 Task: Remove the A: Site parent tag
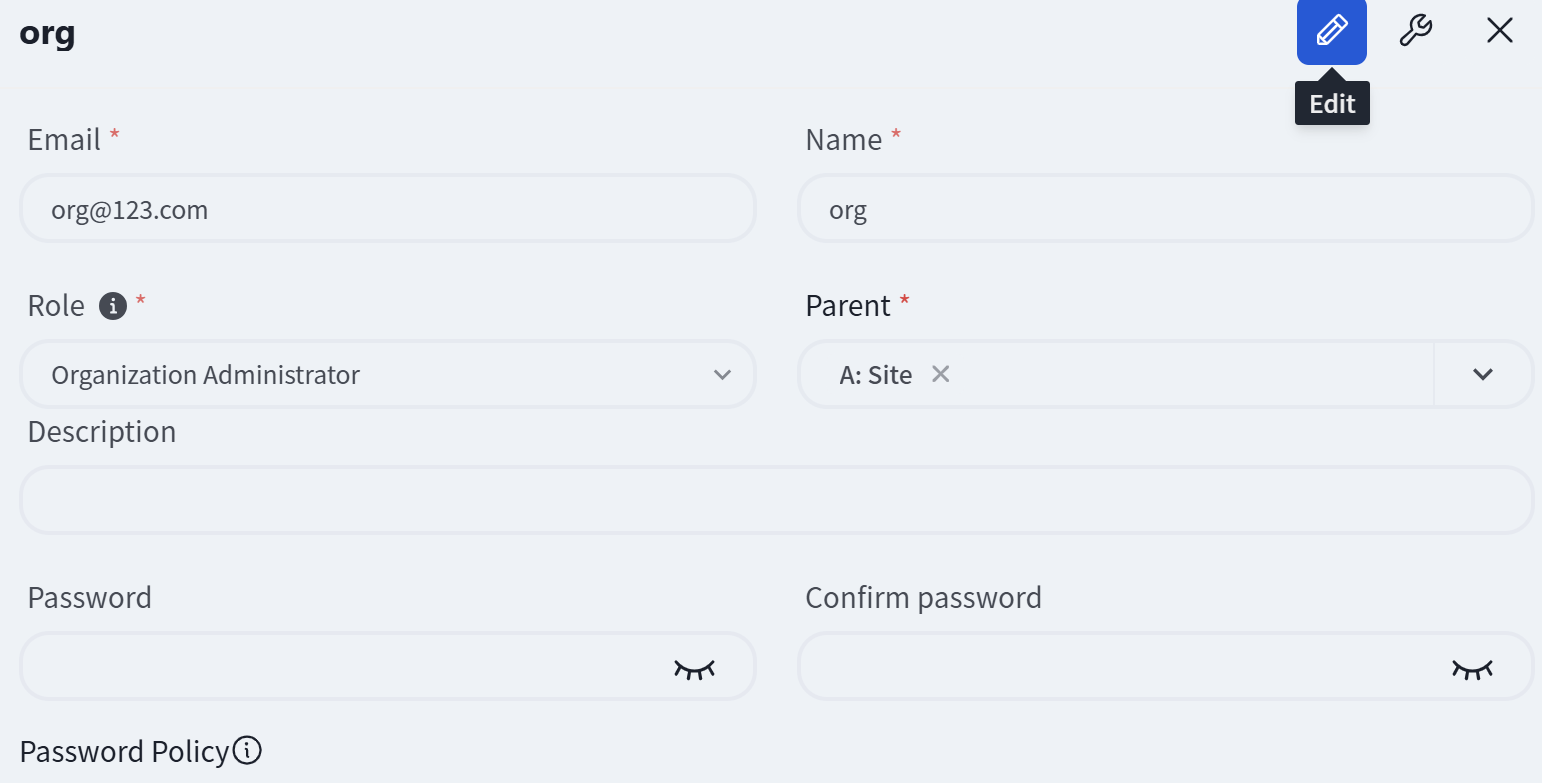point(940,374)
